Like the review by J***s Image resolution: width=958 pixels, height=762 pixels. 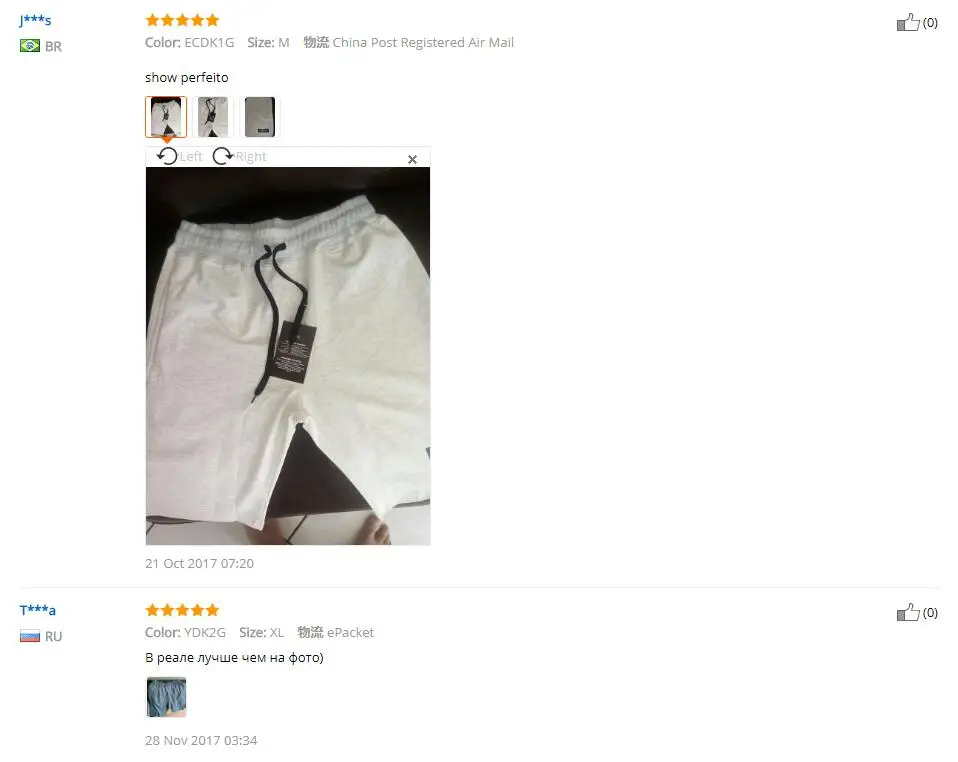point(908,23)
